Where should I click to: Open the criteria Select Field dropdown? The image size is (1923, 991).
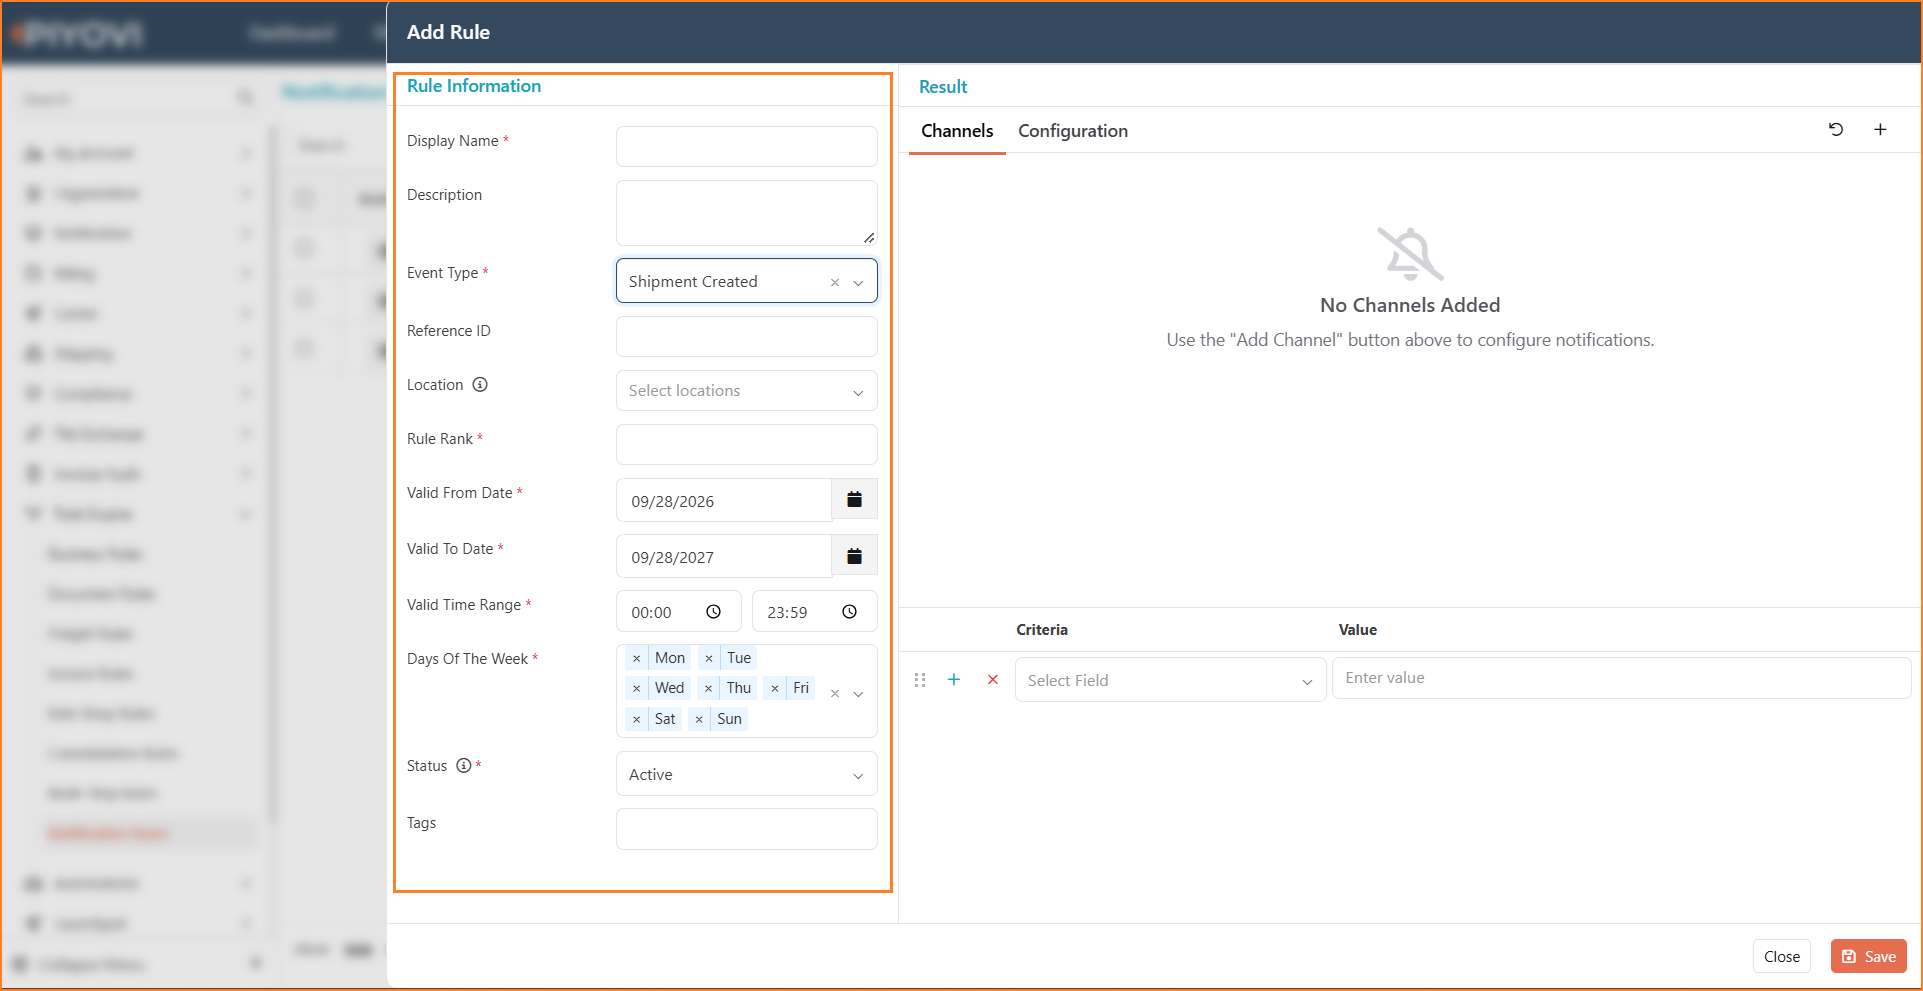[x=1170, y=680]
